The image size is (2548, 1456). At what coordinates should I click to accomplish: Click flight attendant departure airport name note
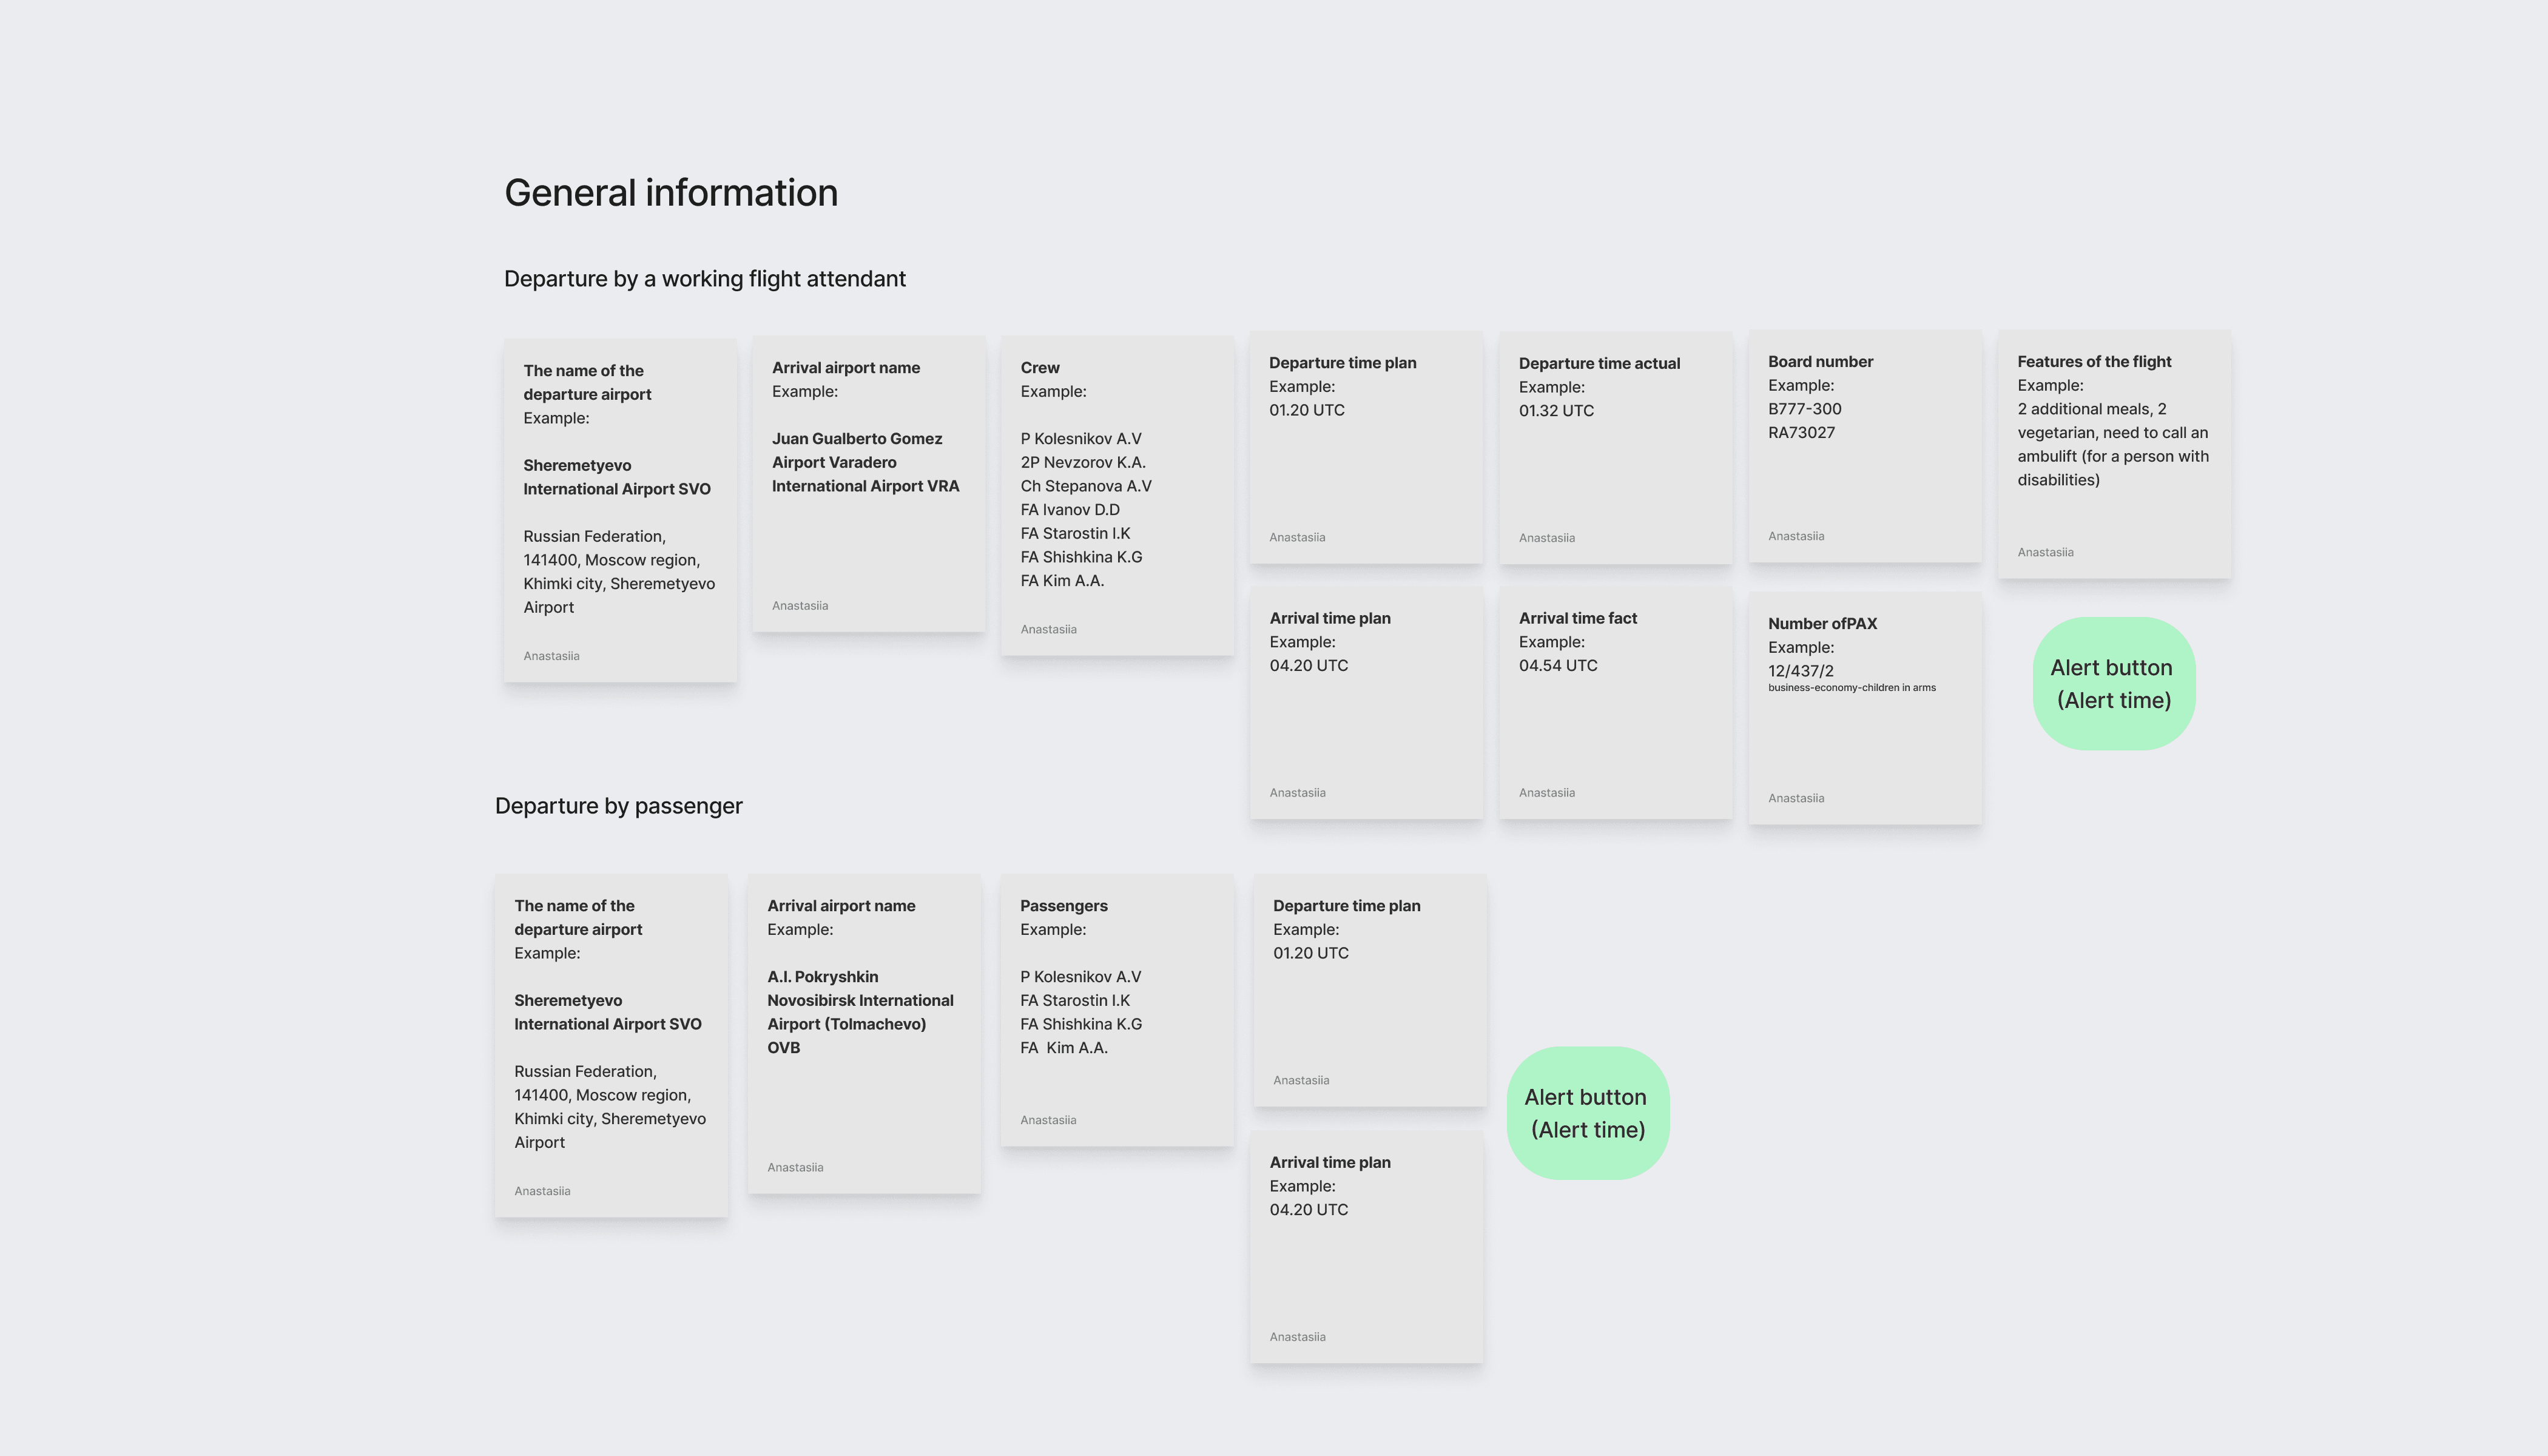coord(620,511)
